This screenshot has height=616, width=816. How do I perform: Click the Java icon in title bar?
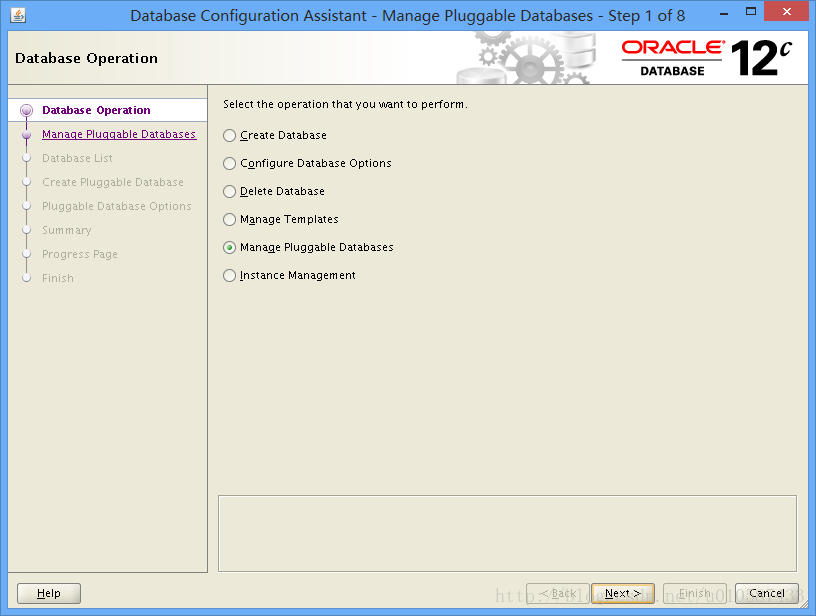tap(18, 15)
